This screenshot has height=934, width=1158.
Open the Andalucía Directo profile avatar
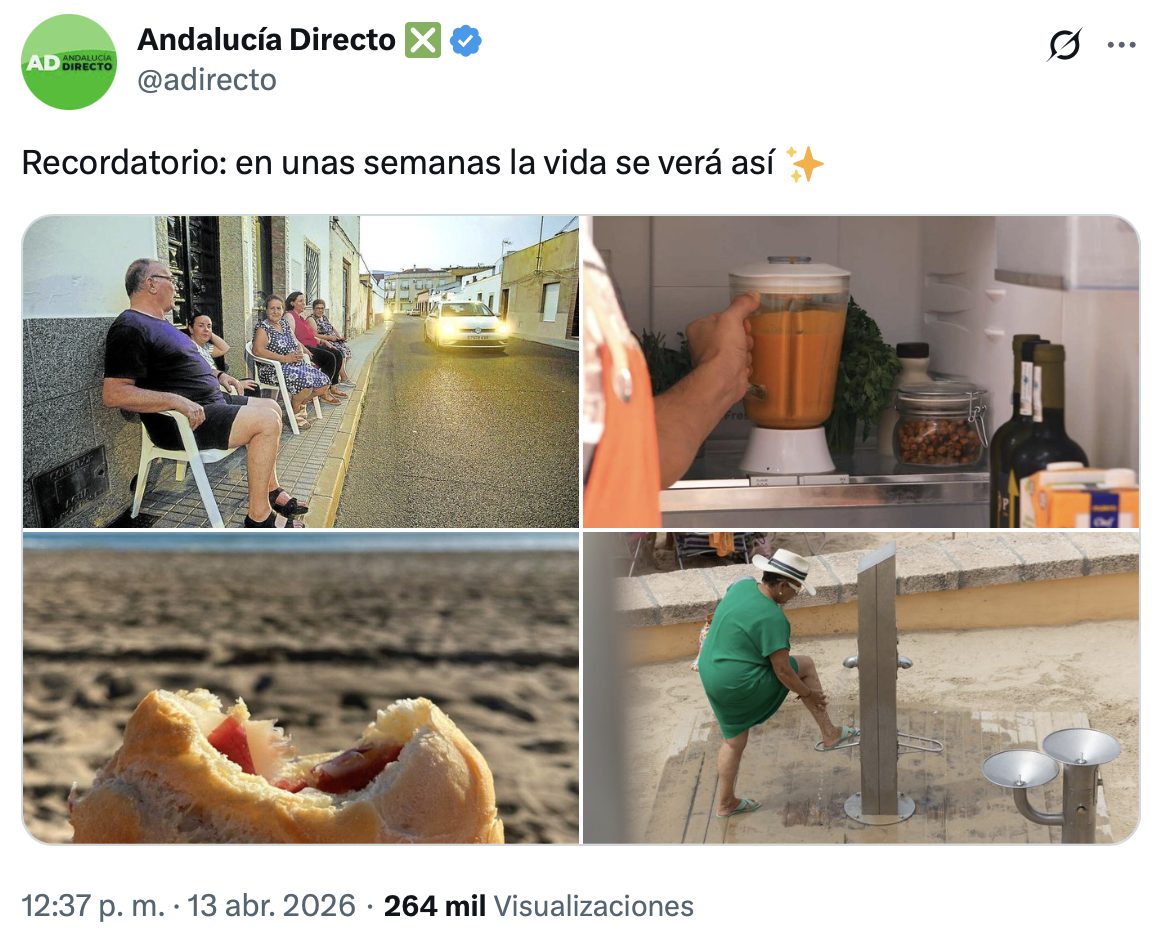(x=69, y=62)
